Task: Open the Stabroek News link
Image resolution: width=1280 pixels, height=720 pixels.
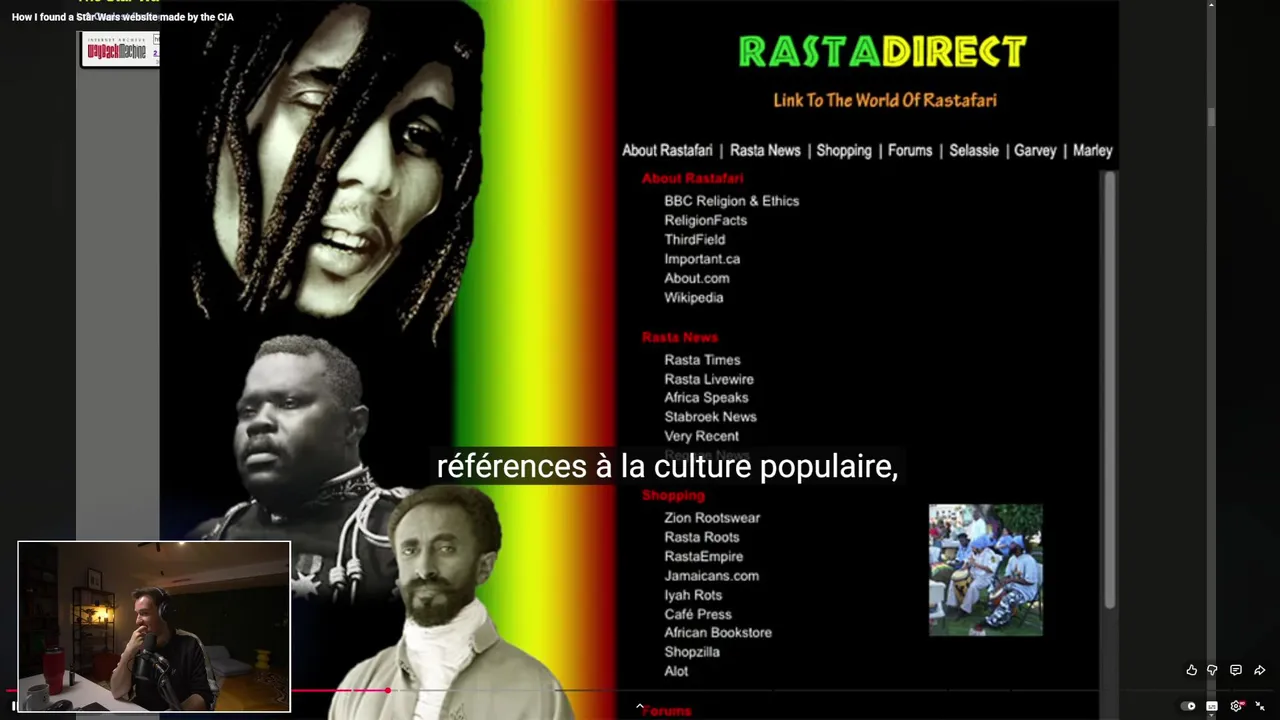Action: point(710,417)
